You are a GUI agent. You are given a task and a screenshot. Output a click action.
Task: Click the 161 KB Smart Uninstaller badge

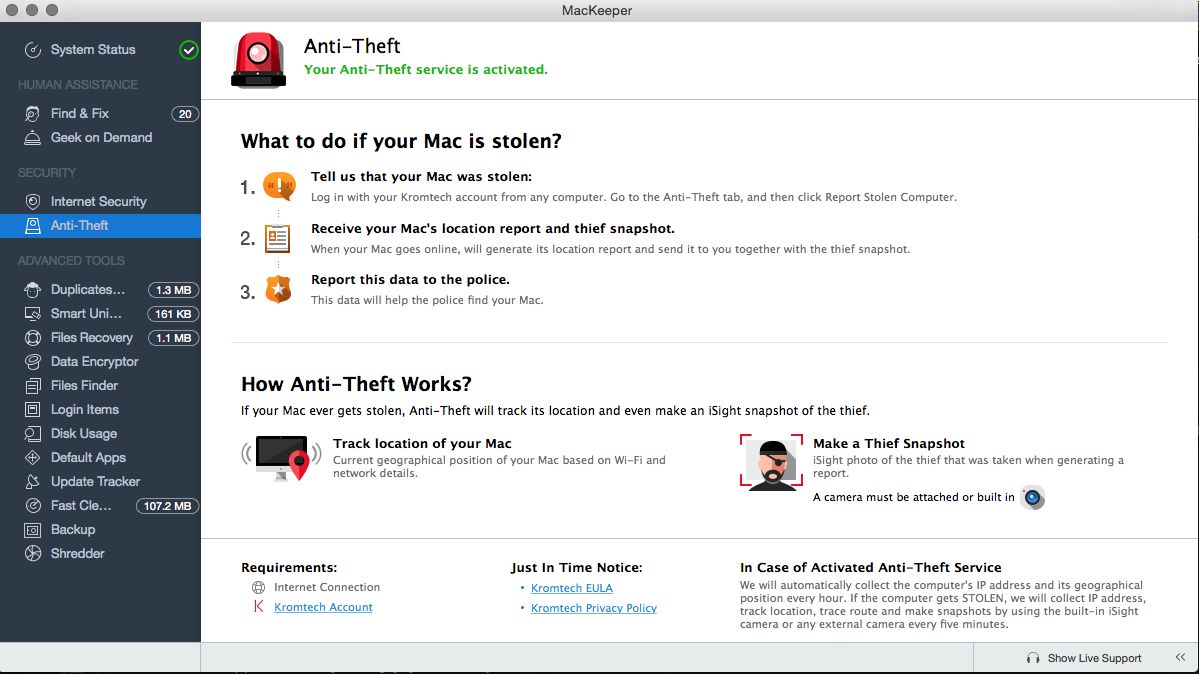coord(174,314)
